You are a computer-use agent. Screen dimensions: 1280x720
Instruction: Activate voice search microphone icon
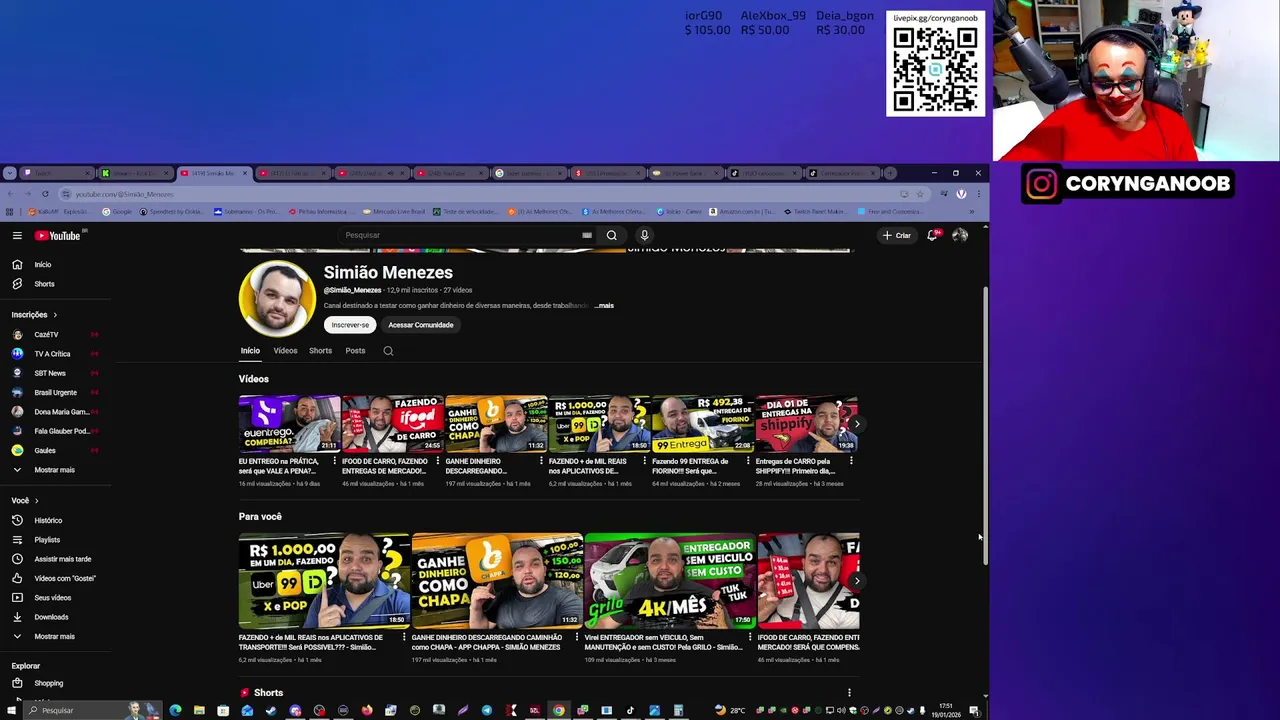tap(644, 236)
